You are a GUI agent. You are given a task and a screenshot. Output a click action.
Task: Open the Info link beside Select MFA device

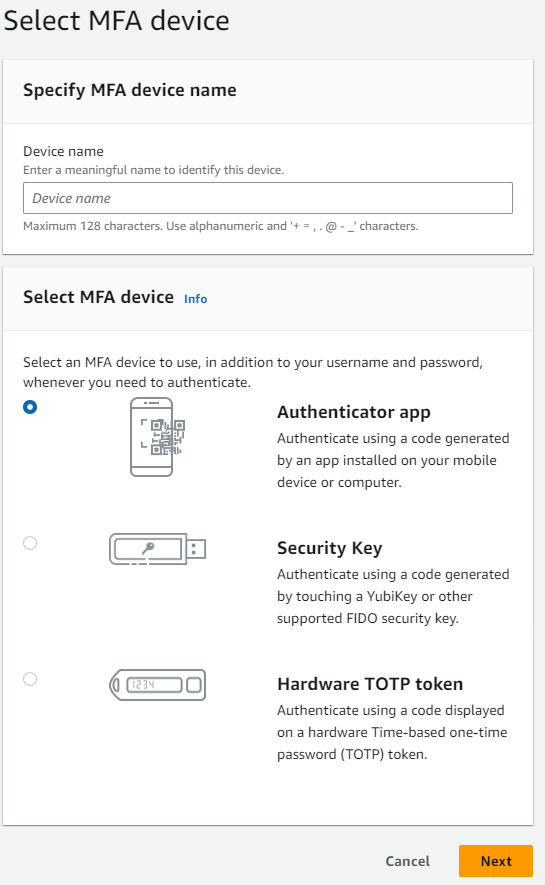(x=196, y=299)
